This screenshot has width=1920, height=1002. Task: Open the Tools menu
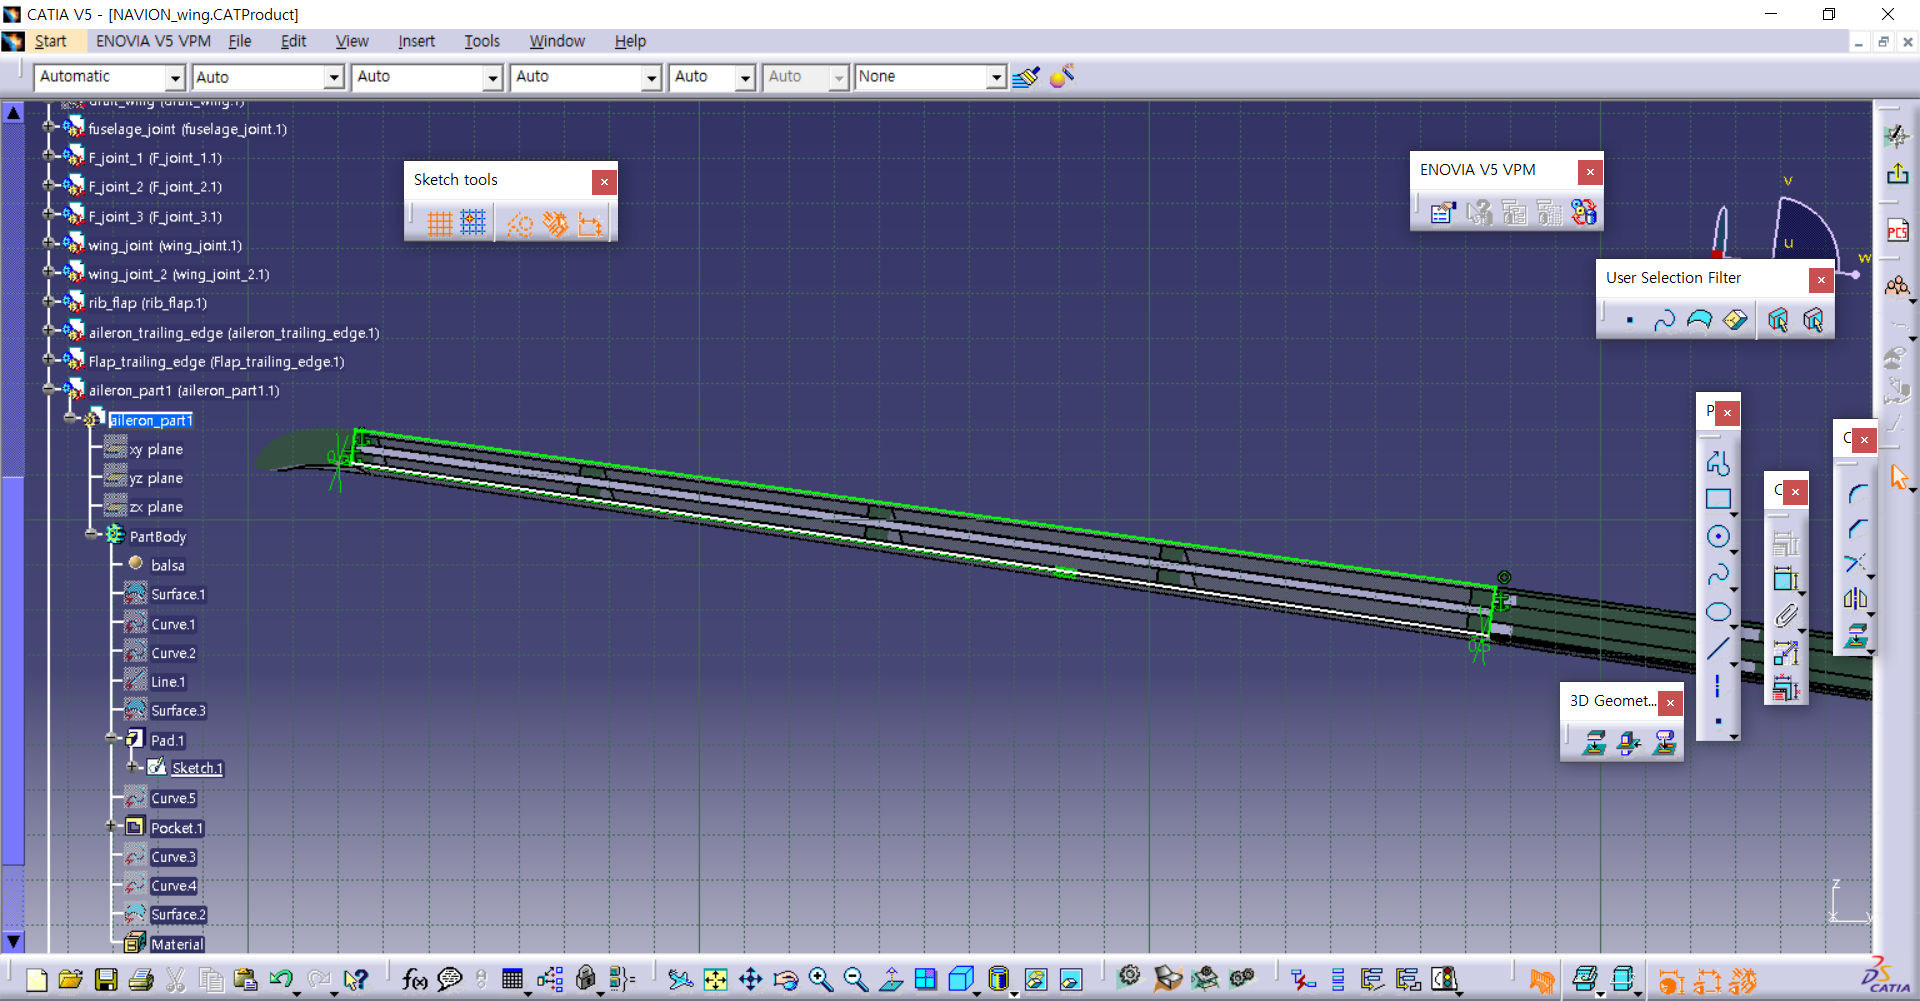(482, 41)
